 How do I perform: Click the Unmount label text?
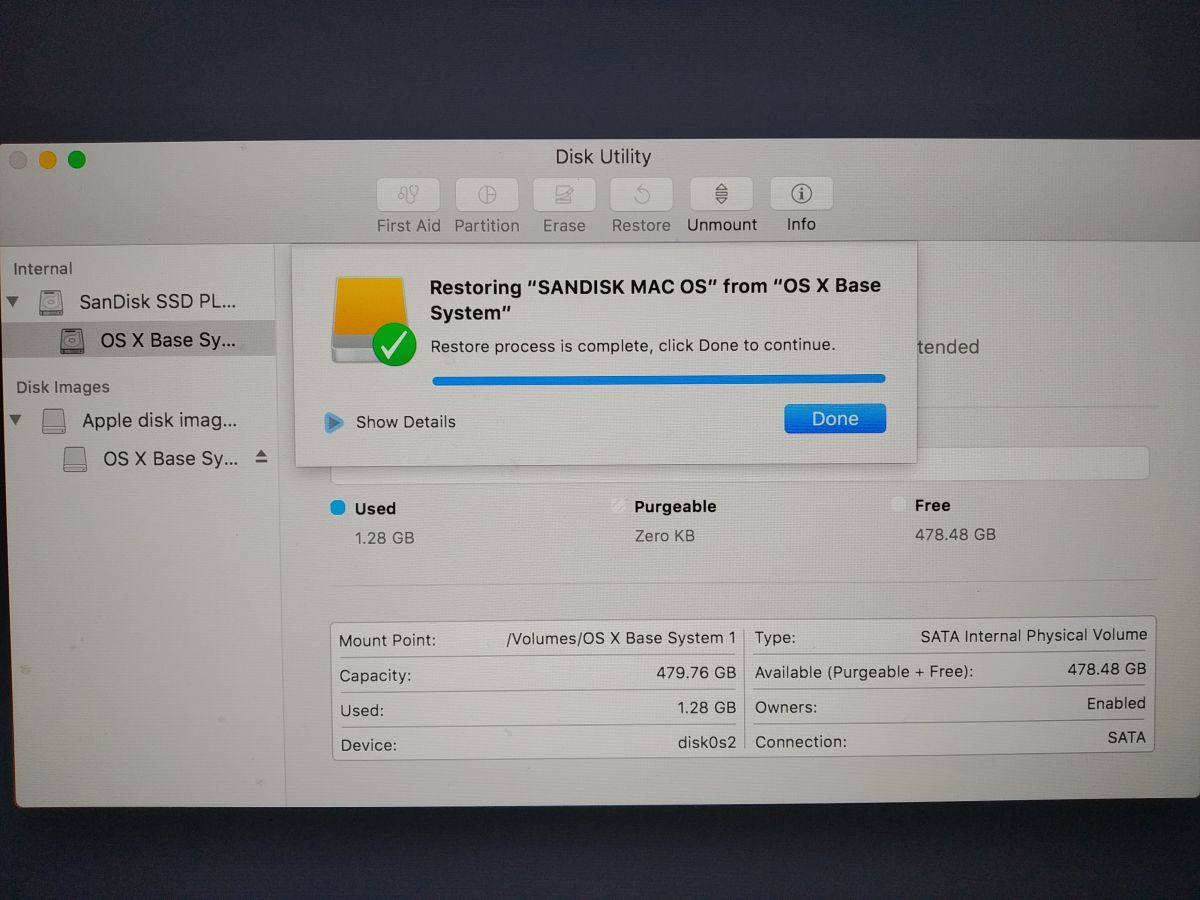point(722,225)
